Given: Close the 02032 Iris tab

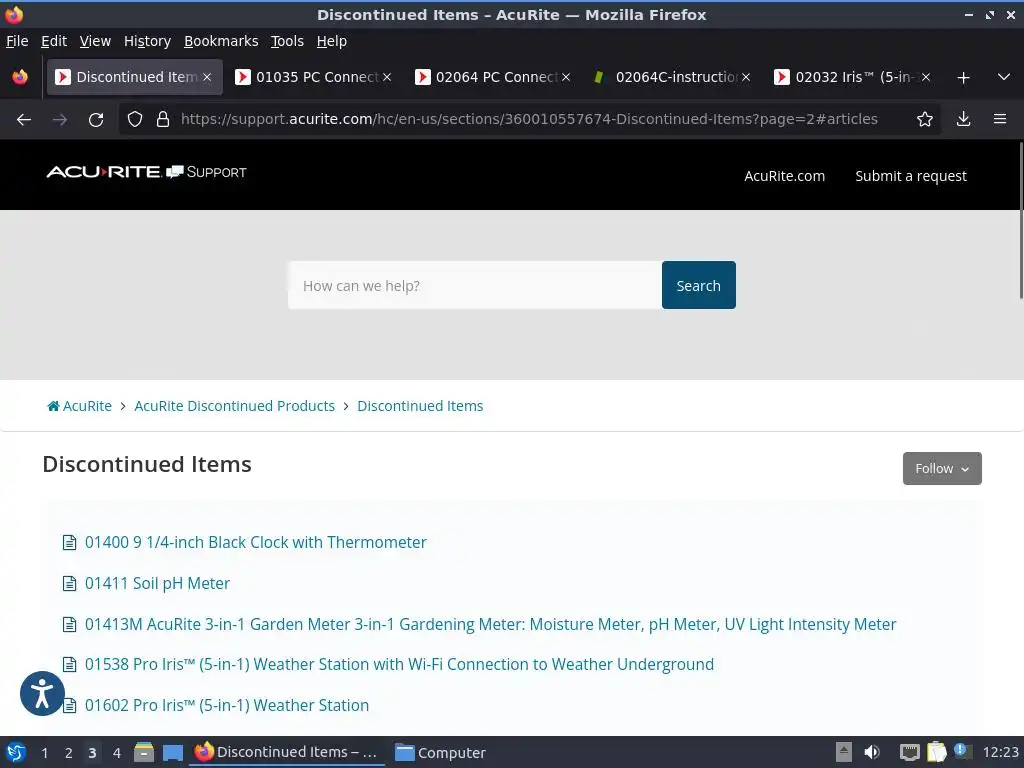Looking at the screenshot, I should point(925,77).
